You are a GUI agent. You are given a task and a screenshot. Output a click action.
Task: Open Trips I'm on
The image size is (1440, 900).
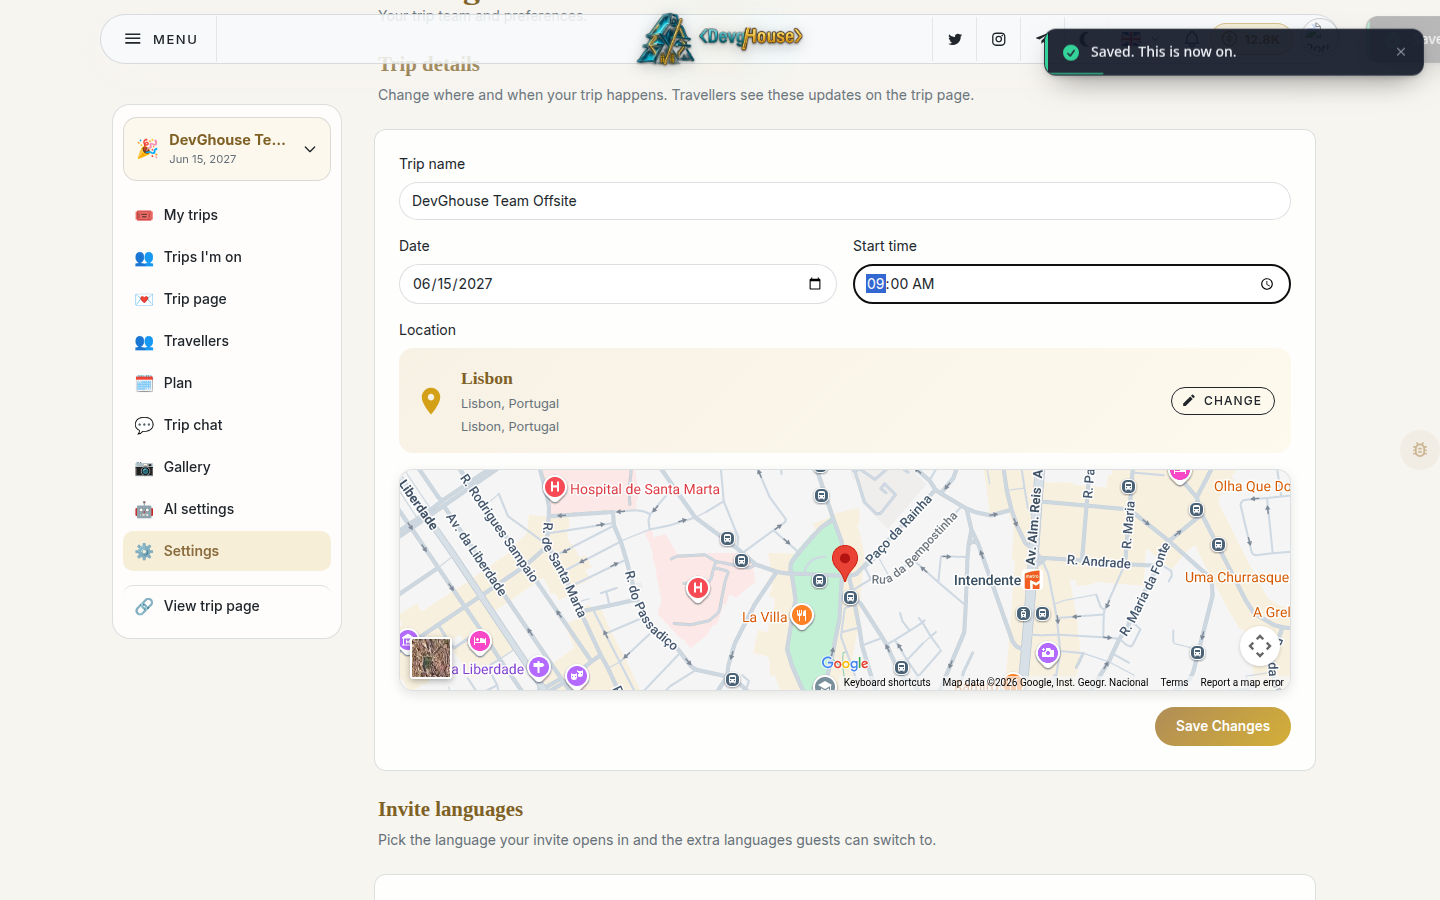[227, 257]
